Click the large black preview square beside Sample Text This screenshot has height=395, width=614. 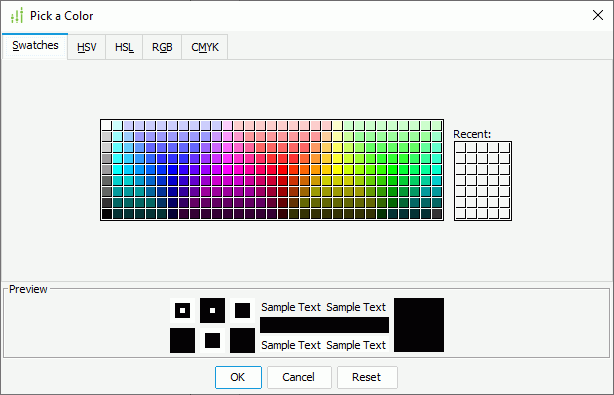(x=419, y=325)
